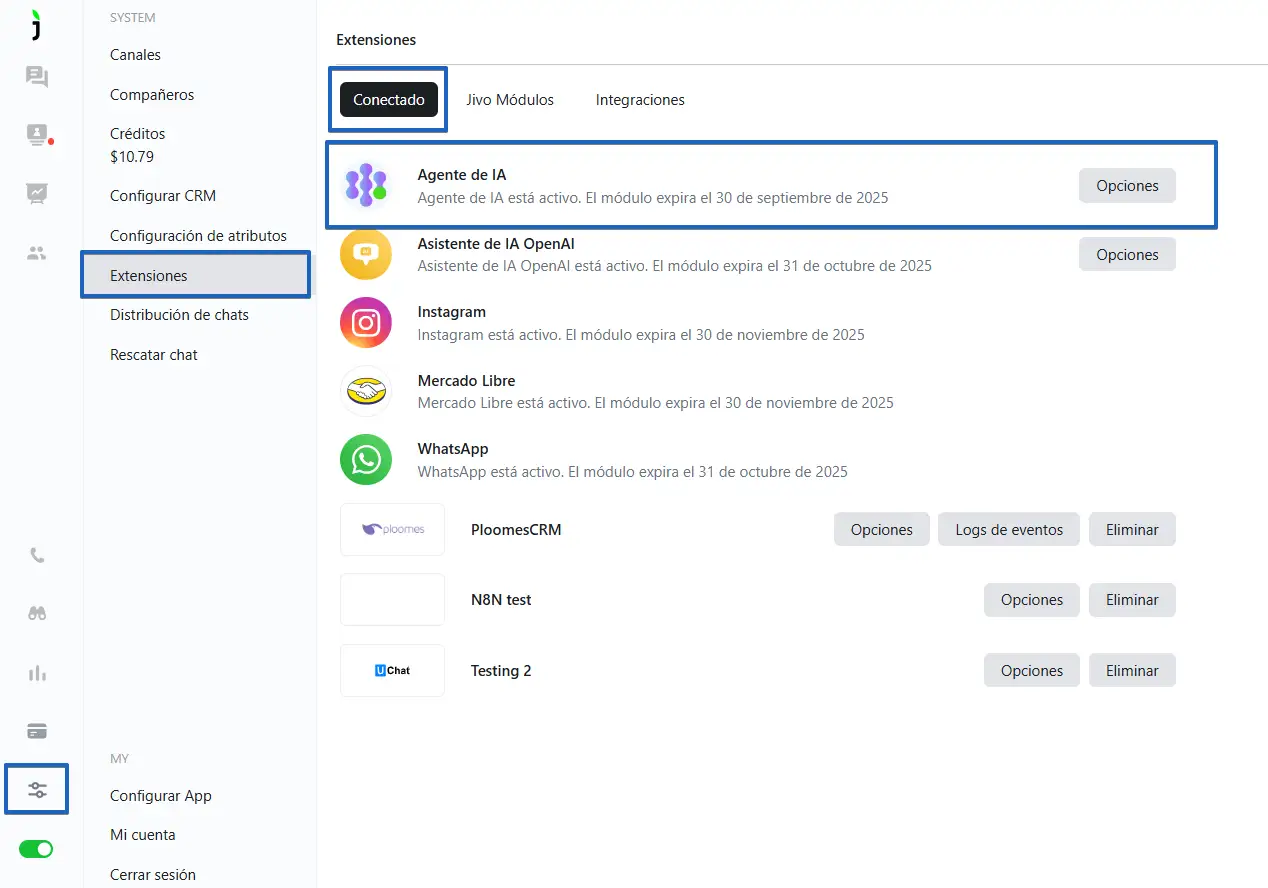1268x888 pixels.
Task: Open the phone calls icon
Action: (37, 556)
